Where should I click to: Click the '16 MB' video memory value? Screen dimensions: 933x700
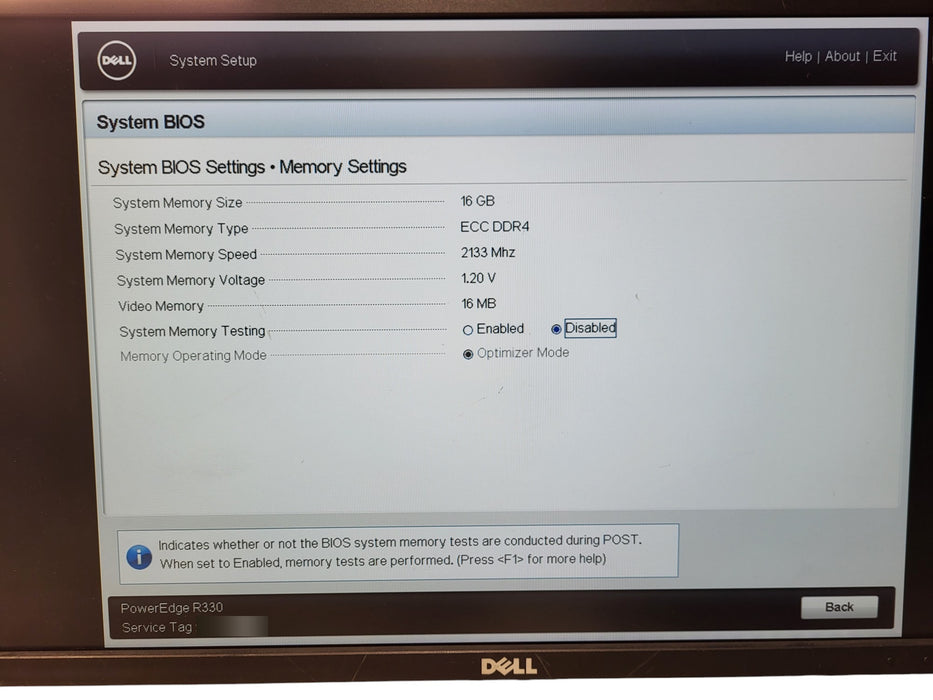[x=478, y=304]
